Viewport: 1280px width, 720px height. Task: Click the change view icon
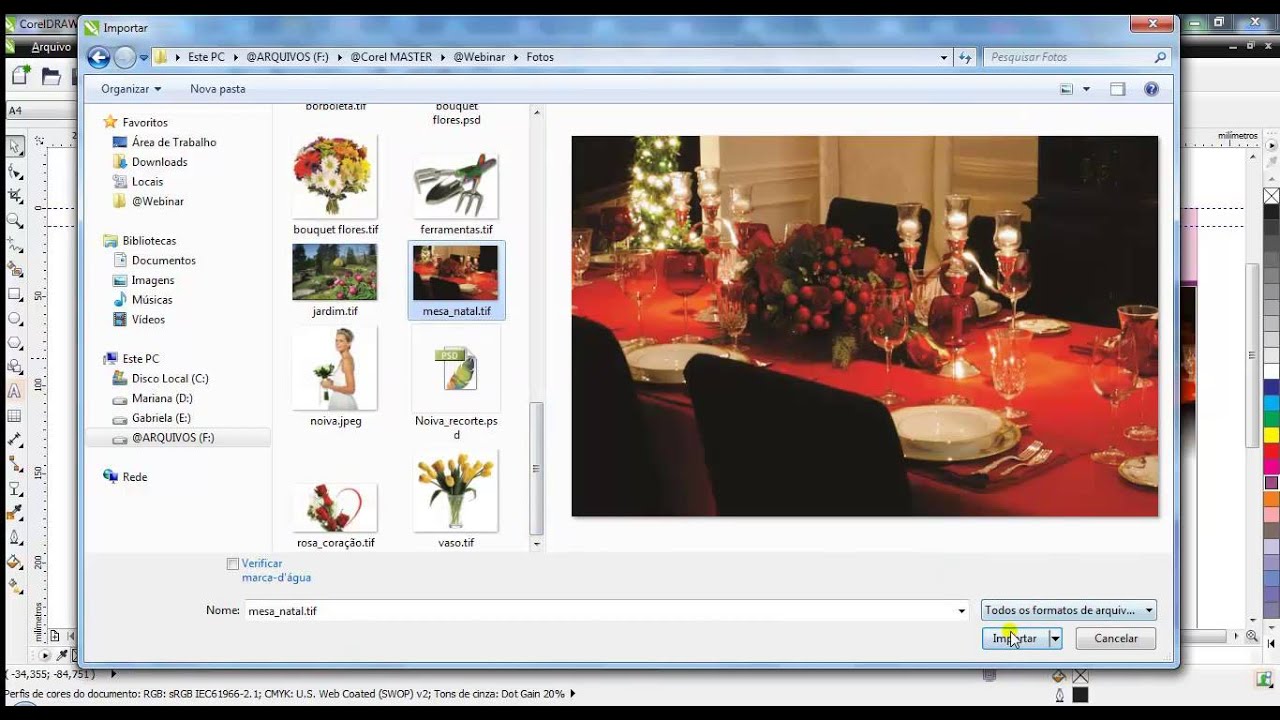point(1066,89)
